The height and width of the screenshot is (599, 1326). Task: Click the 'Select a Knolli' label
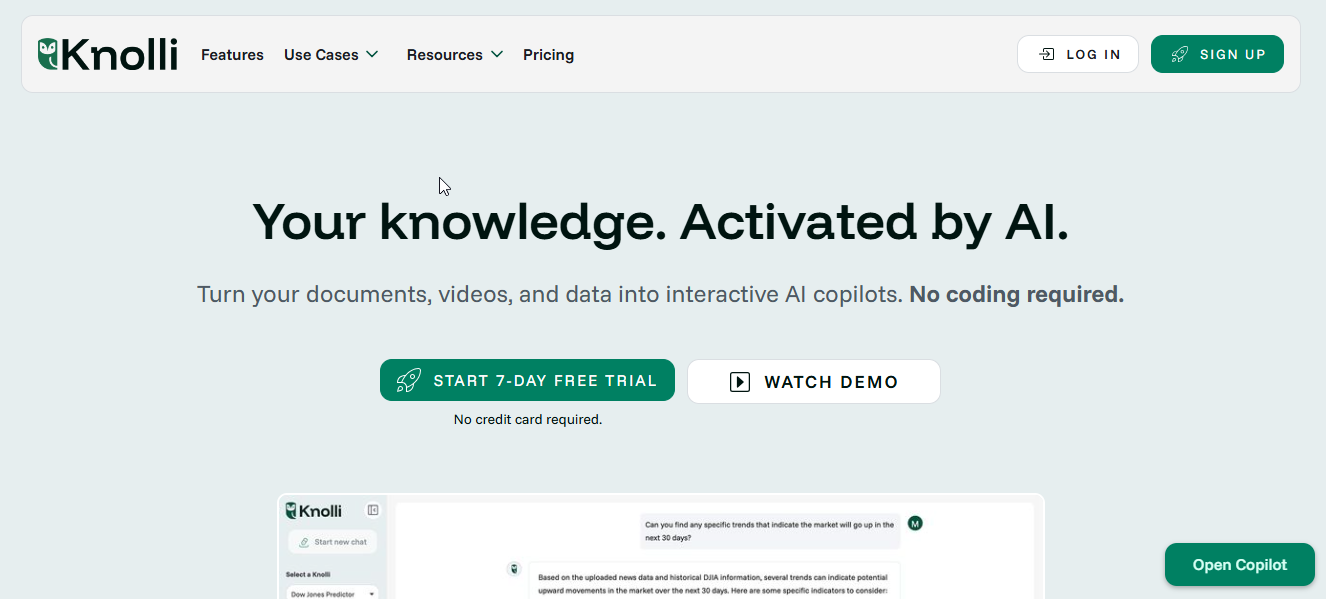click(x=308, y=574)
